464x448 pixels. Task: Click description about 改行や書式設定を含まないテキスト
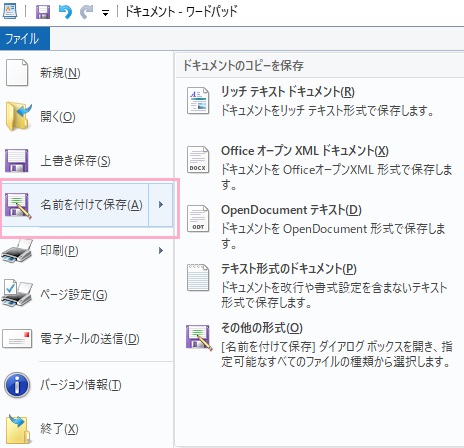coord(334,295)
